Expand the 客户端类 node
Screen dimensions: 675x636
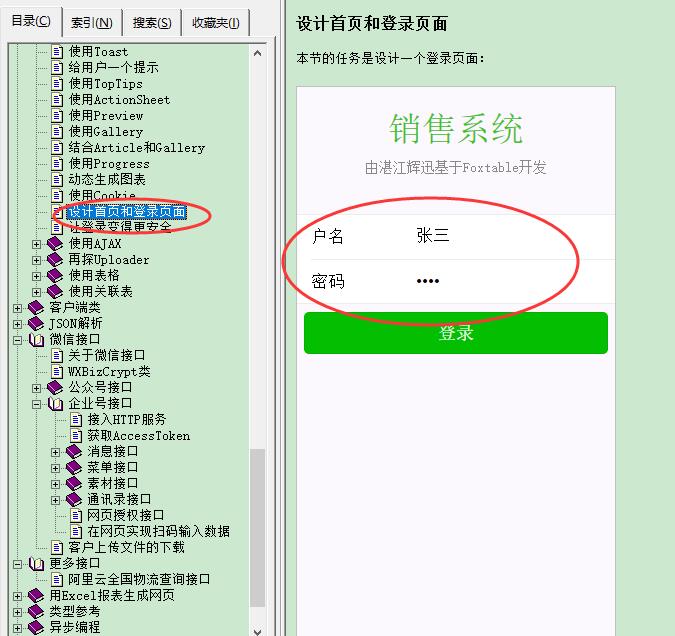pyautogui.click(x=18, y=308)
